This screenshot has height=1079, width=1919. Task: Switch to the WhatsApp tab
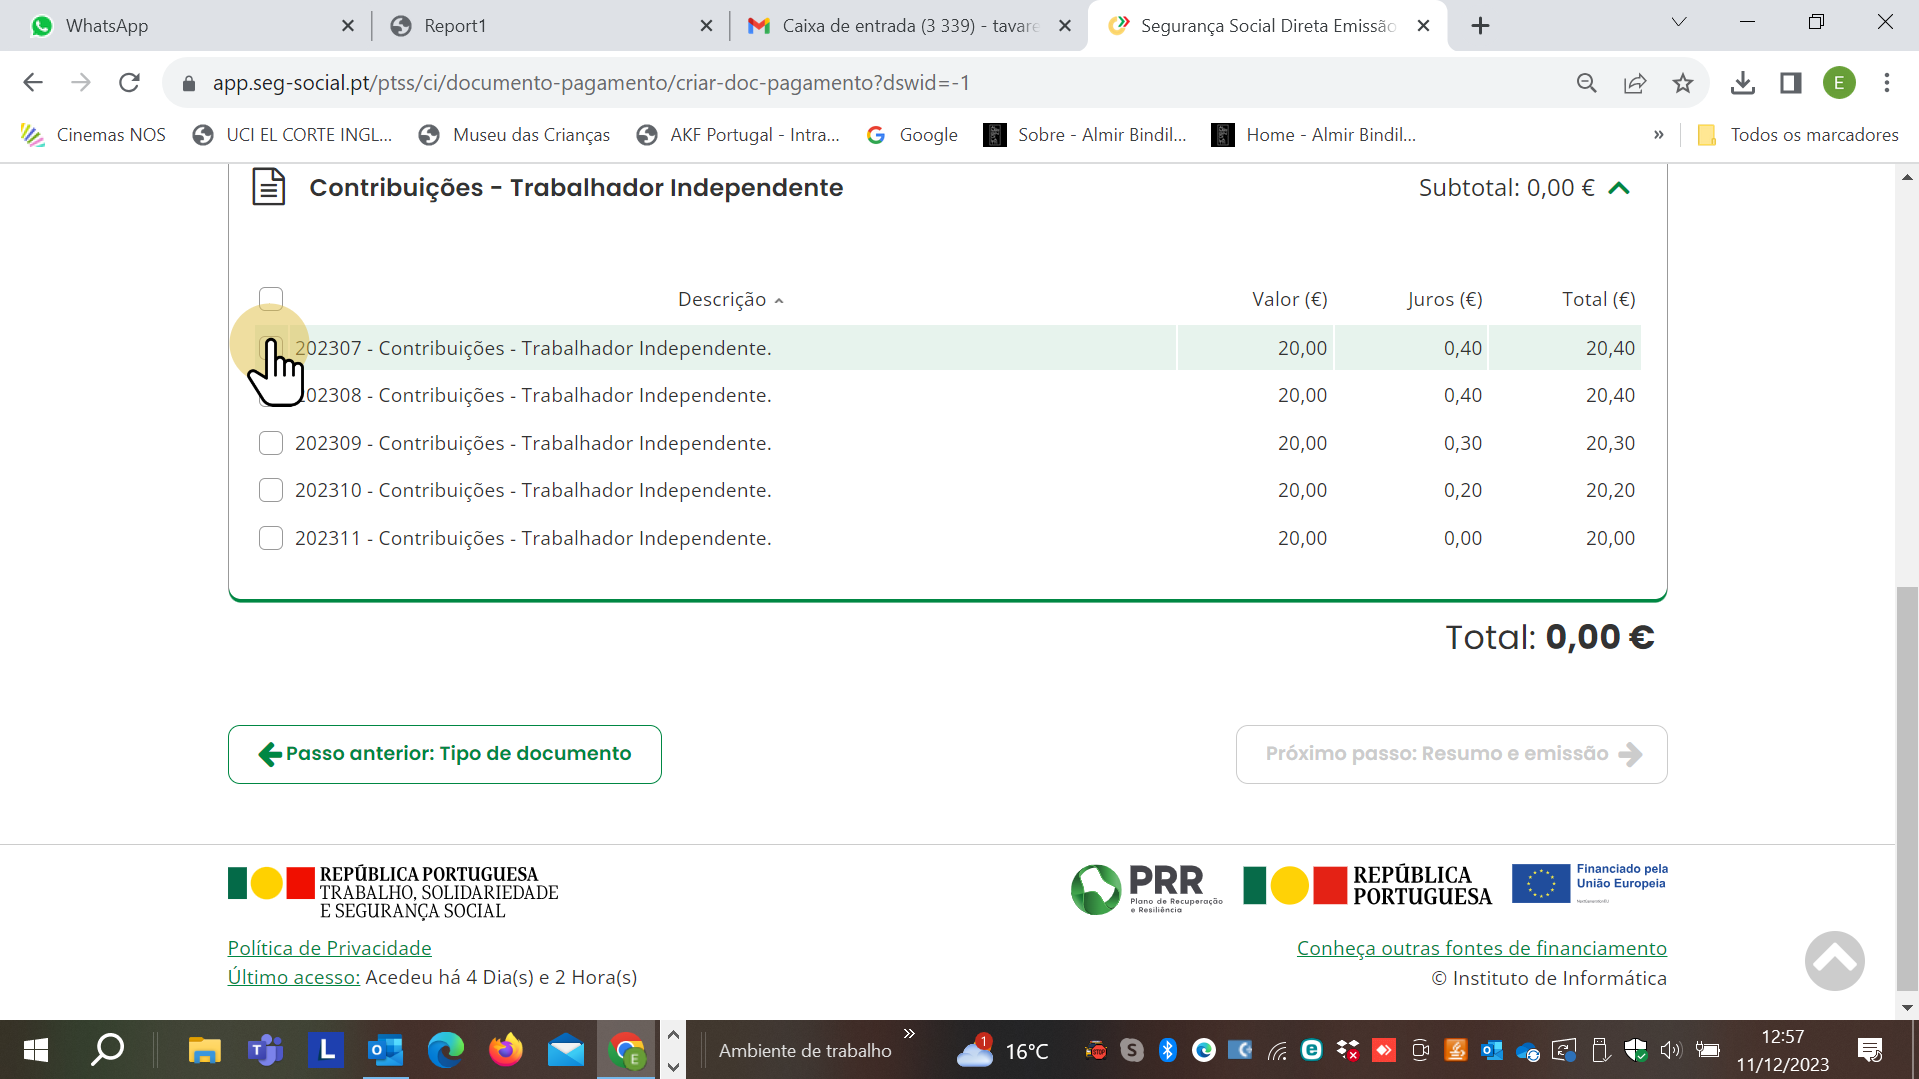(180, 26)
